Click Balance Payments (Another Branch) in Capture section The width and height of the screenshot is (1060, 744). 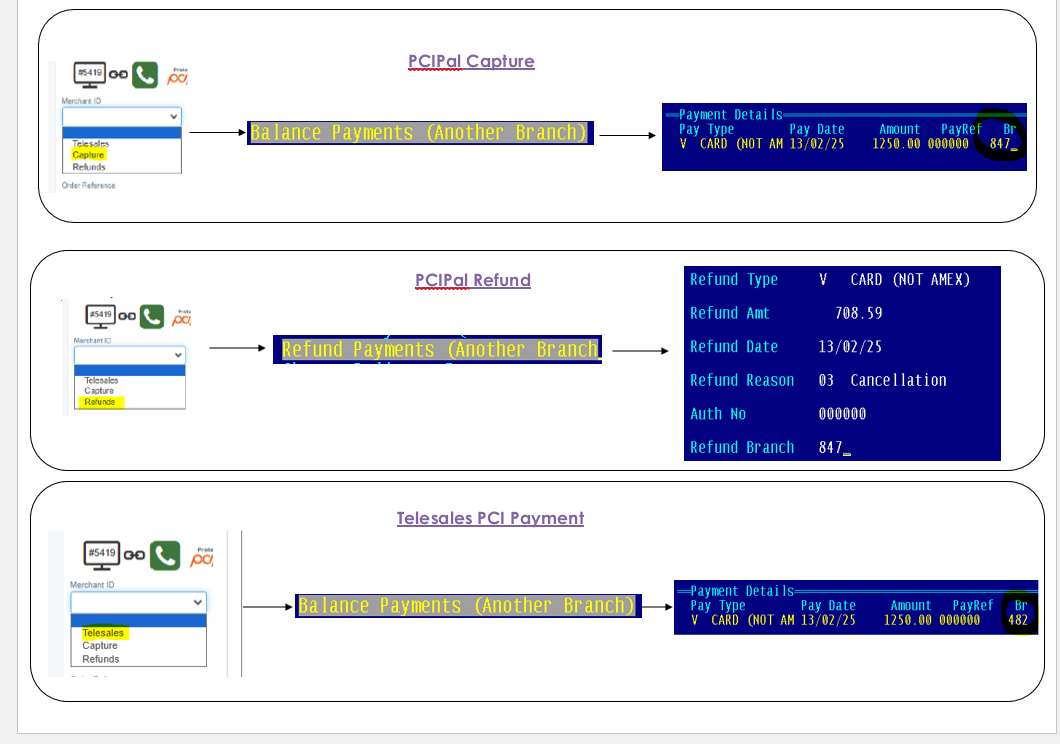coord(419,132)
